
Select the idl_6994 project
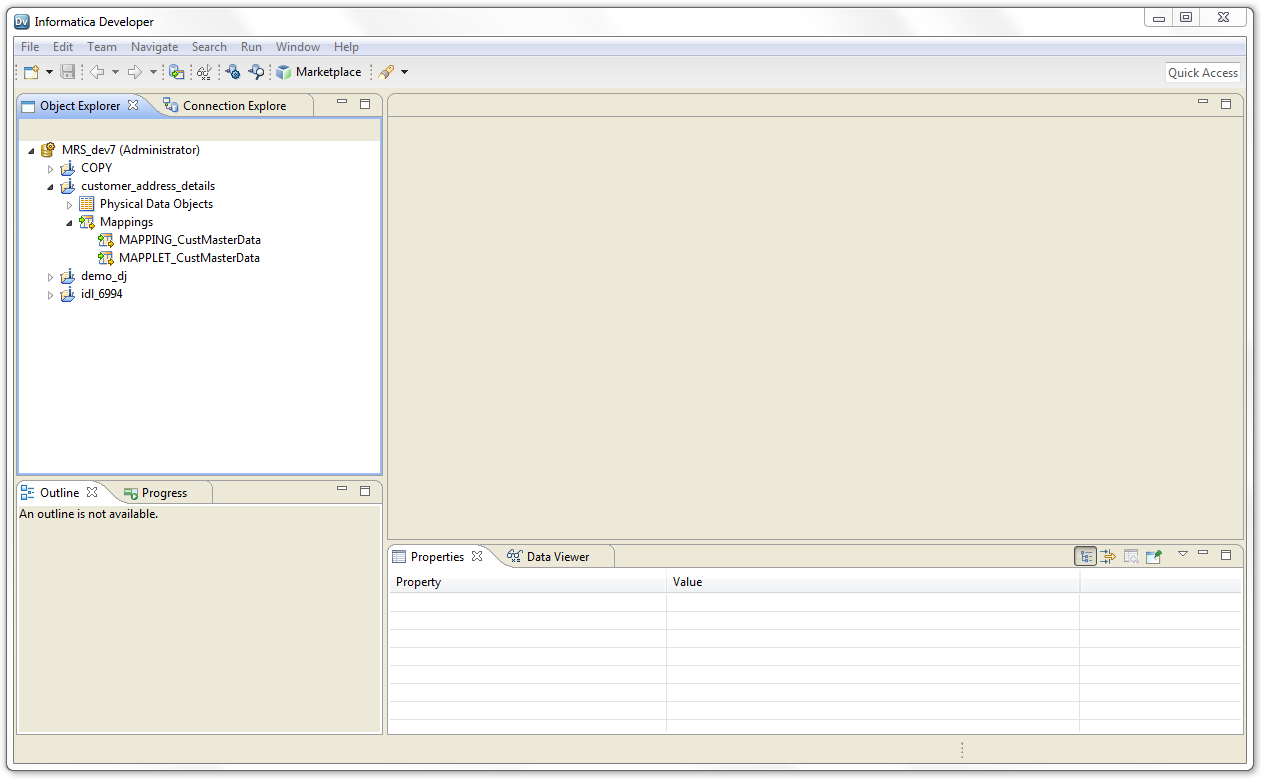[x=102, y=294]
